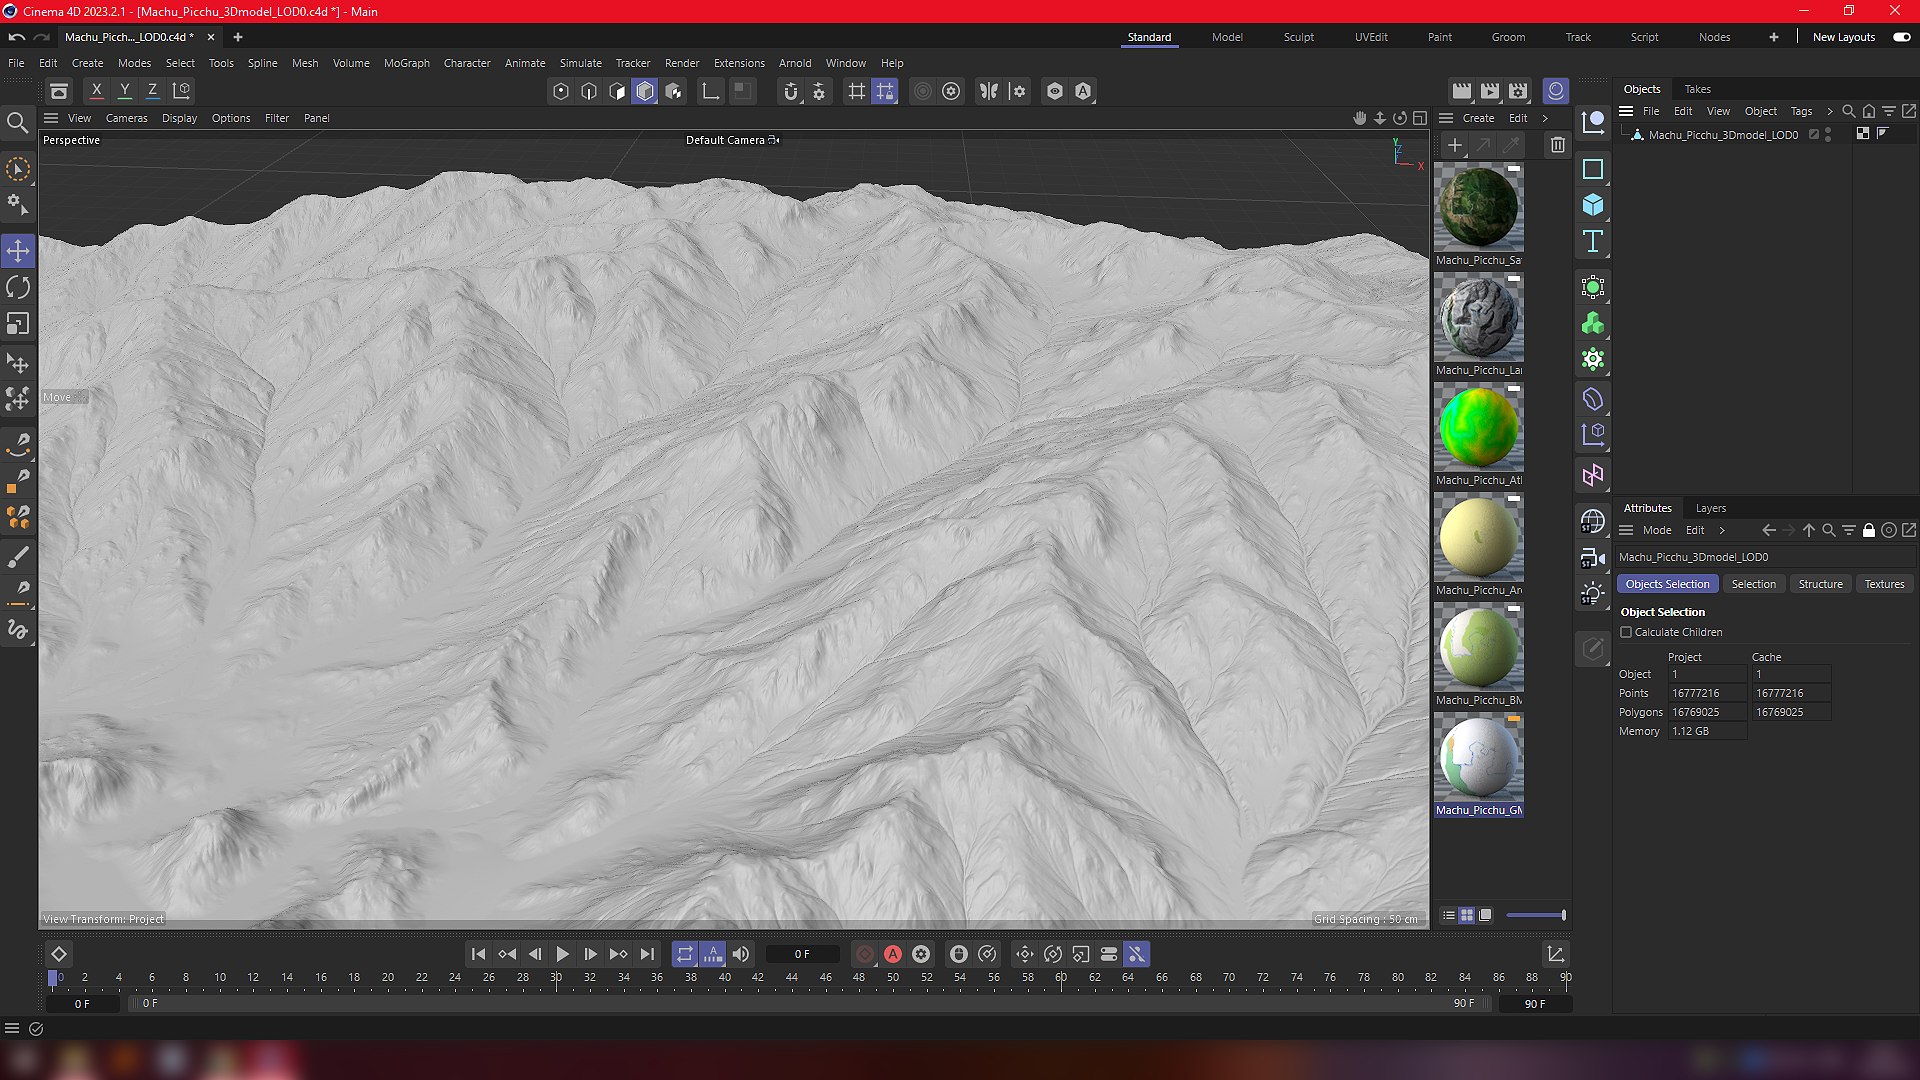Select the Move tool in left toolbar
The image size is (1920, 1080).
(x=18, y=251)
